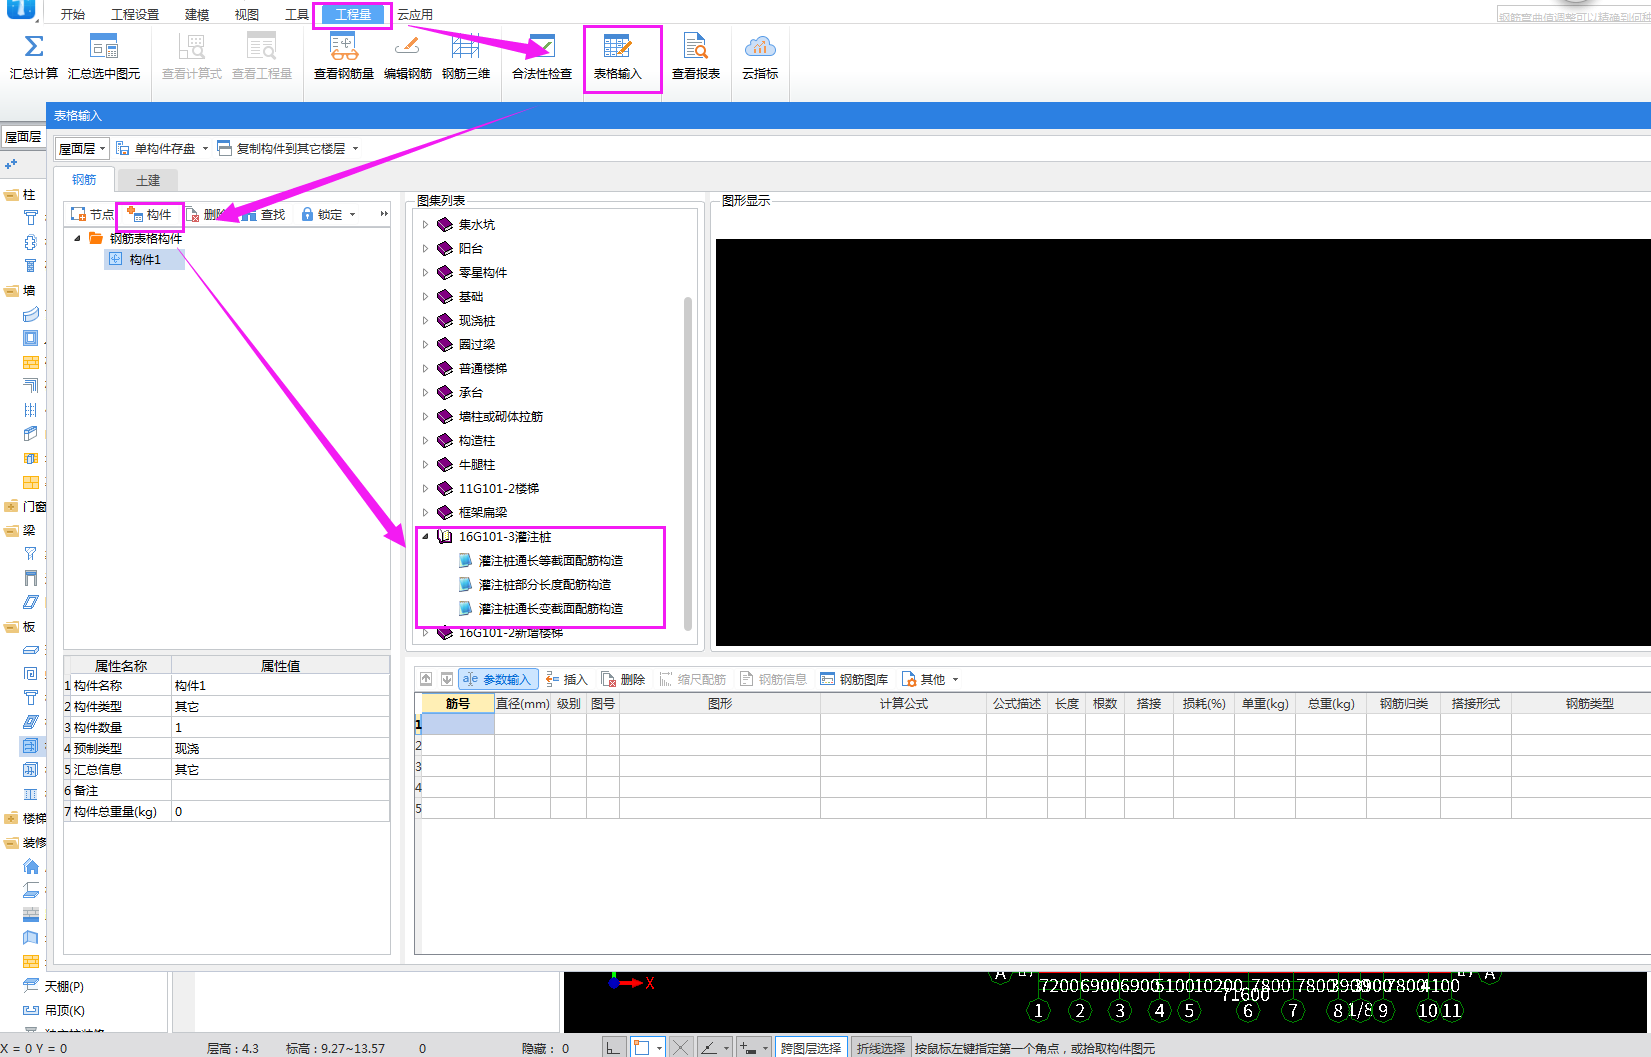This screenshot has height=1057, width=1651.
Task: Click the 查找 find button
Action: point(264,215)
